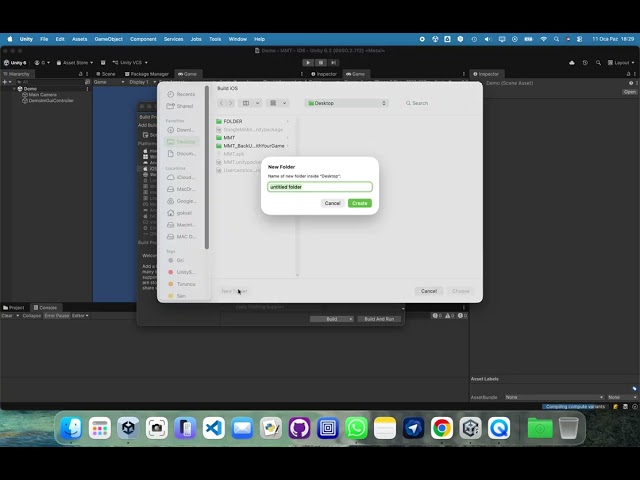
Task: Click Clear in the Console
Action: click(7, 316)
